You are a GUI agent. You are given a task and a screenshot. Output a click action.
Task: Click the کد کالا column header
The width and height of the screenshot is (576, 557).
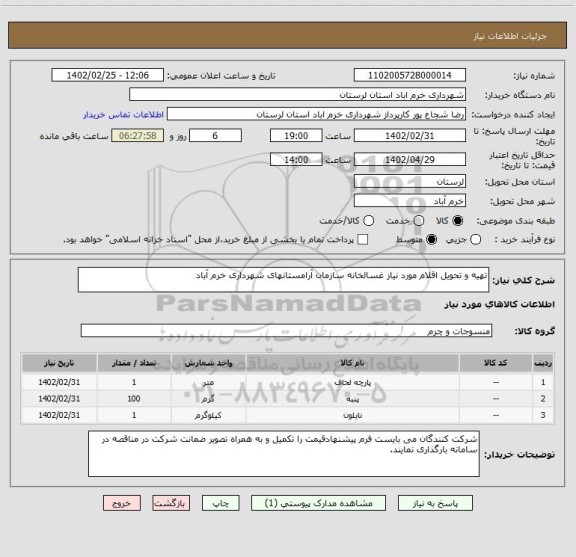496,363
